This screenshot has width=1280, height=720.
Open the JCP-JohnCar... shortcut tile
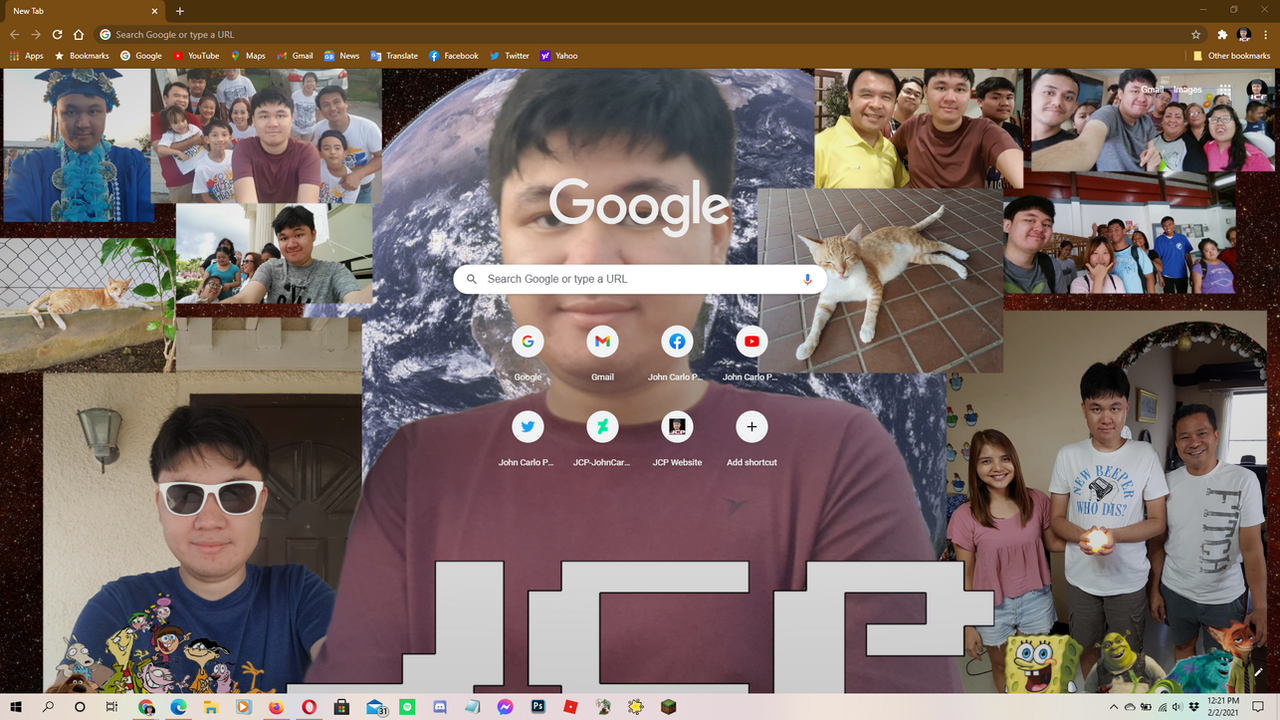click(602, 439)
